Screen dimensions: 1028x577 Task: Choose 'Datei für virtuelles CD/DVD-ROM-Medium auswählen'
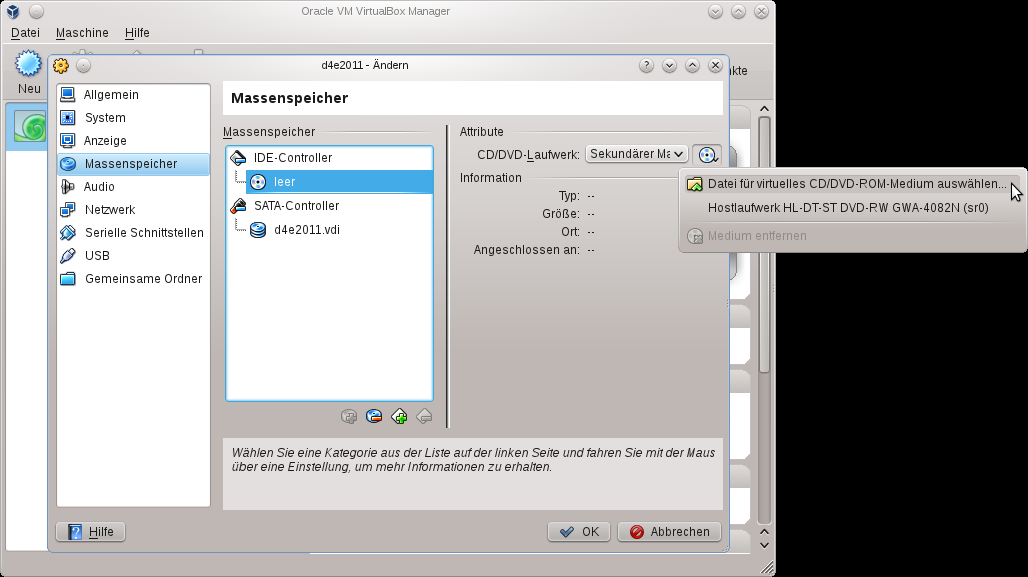point(850,184)
